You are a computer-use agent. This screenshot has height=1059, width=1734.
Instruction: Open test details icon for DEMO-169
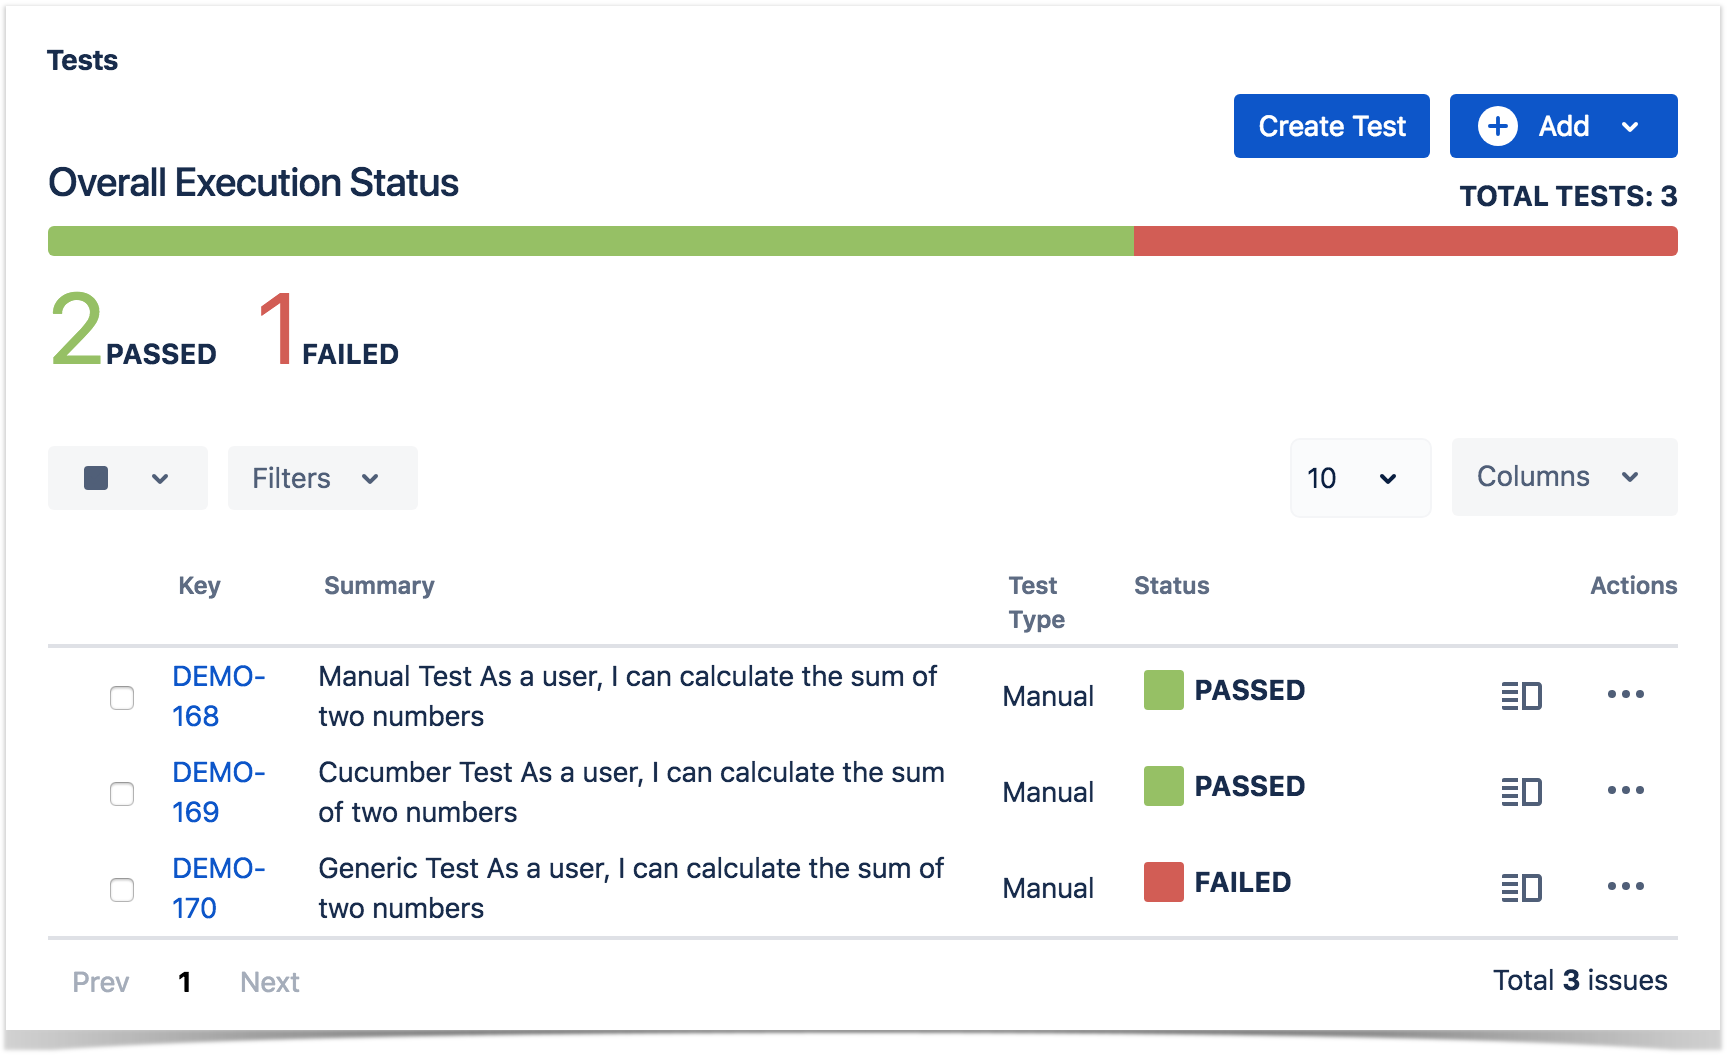pos(1521,791)
